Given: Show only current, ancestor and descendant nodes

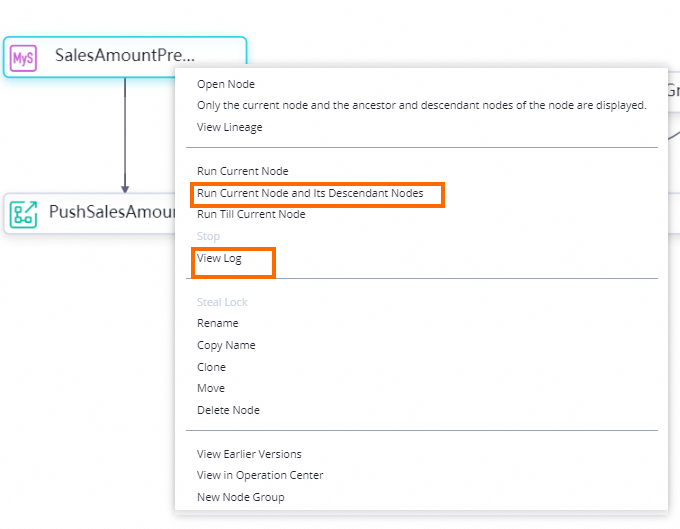Looking at the screenshot, I should tap(421, 105).
